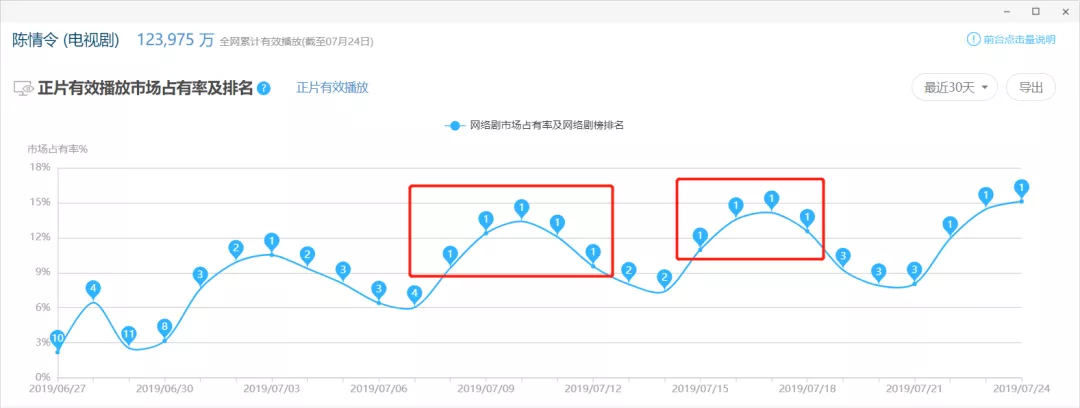Click the rank 3 marker on 2019/07/21
The image size is (1080, 408).
pos(914,270)
